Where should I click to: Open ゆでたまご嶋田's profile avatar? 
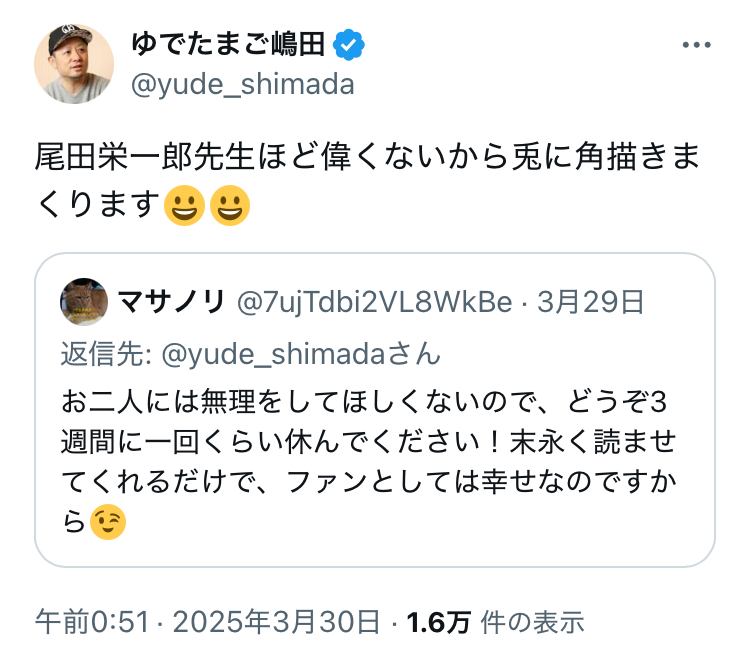point(74,62)
